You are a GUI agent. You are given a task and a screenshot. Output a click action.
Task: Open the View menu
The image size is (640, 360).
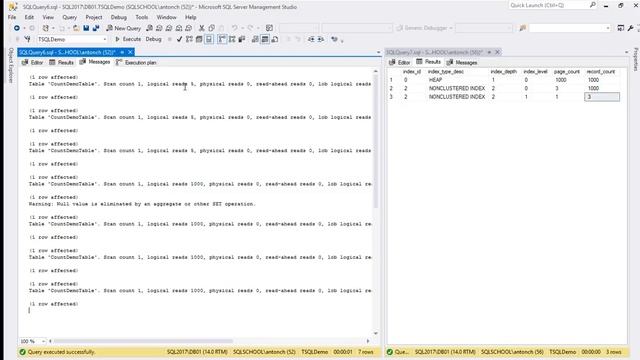pos(48,17)
